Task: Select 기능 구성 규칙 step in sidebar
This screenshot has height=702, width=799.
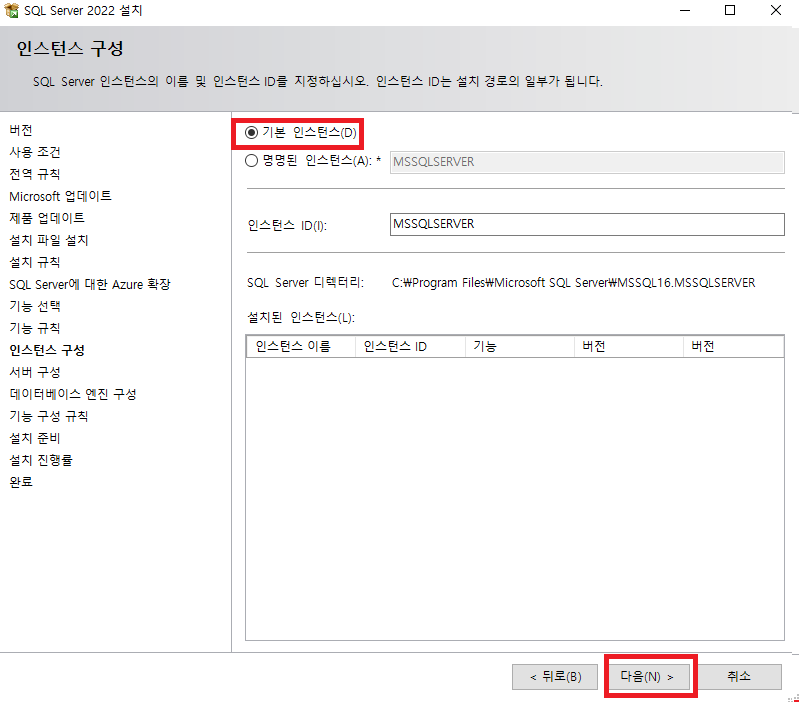Action: (x=49, y=416)
